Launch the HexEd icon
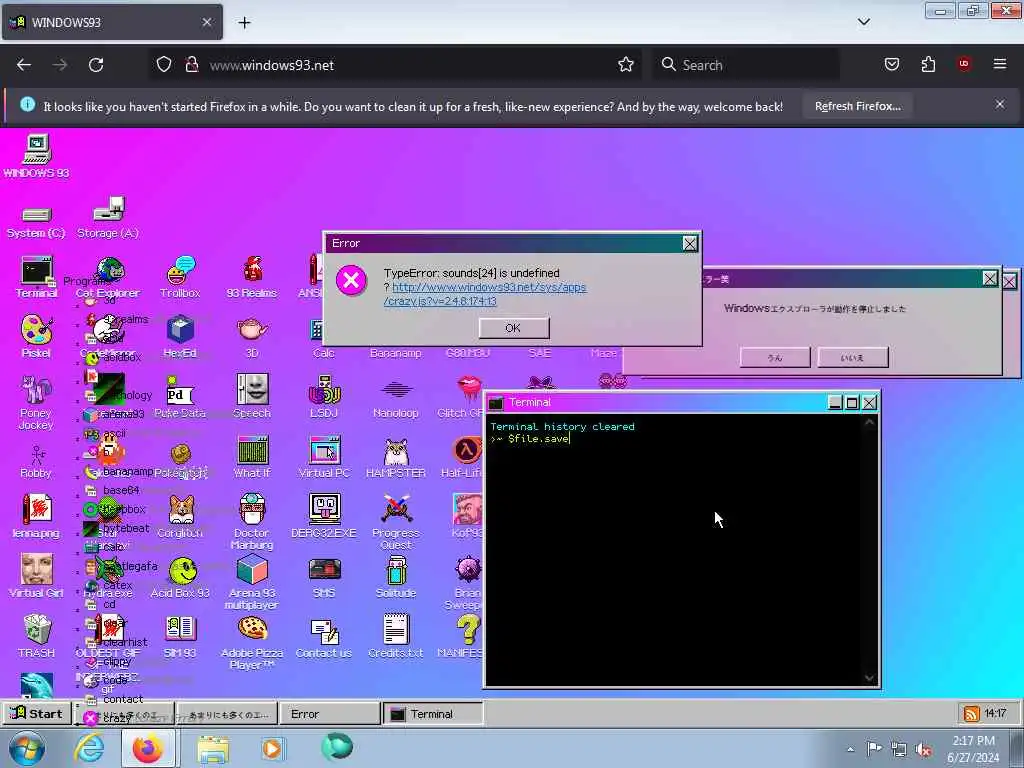 [180, 336]
